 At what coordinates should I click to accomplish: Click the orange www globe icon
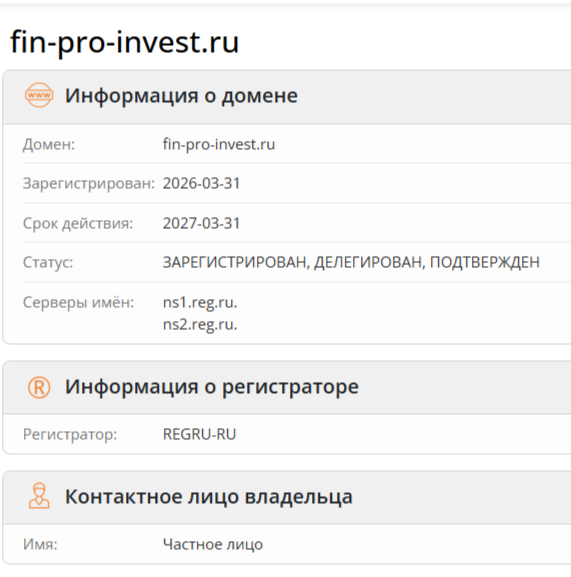[39, 95]
